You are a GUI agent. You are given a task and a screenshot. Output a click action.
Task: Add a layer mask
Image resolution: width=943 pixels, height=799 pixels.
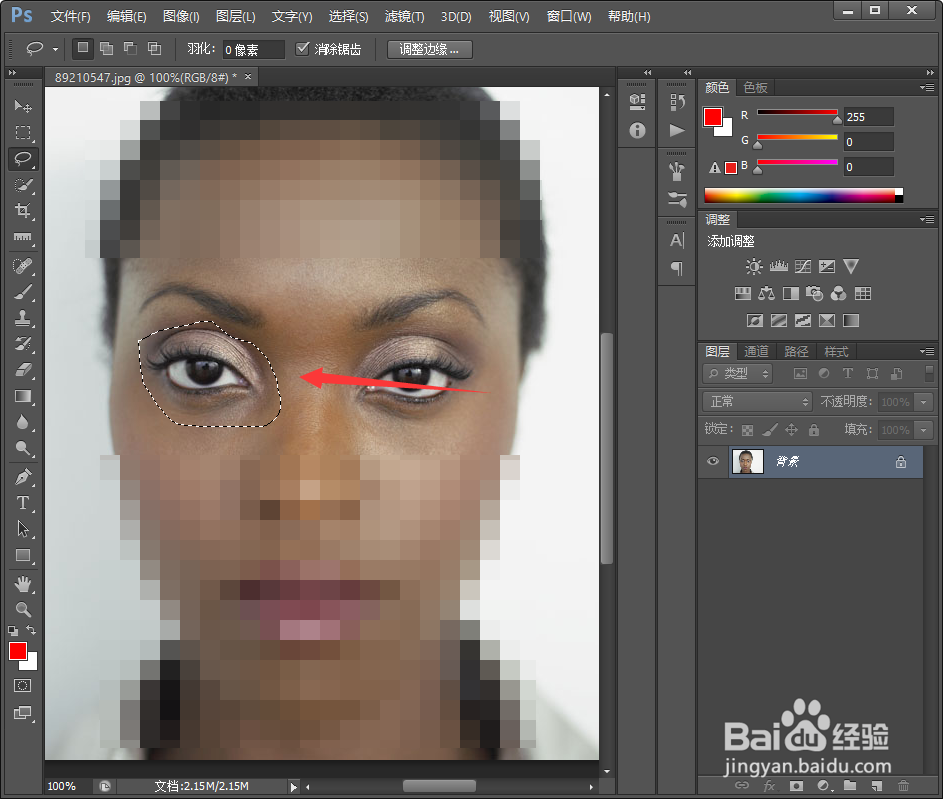coord(796,786)
